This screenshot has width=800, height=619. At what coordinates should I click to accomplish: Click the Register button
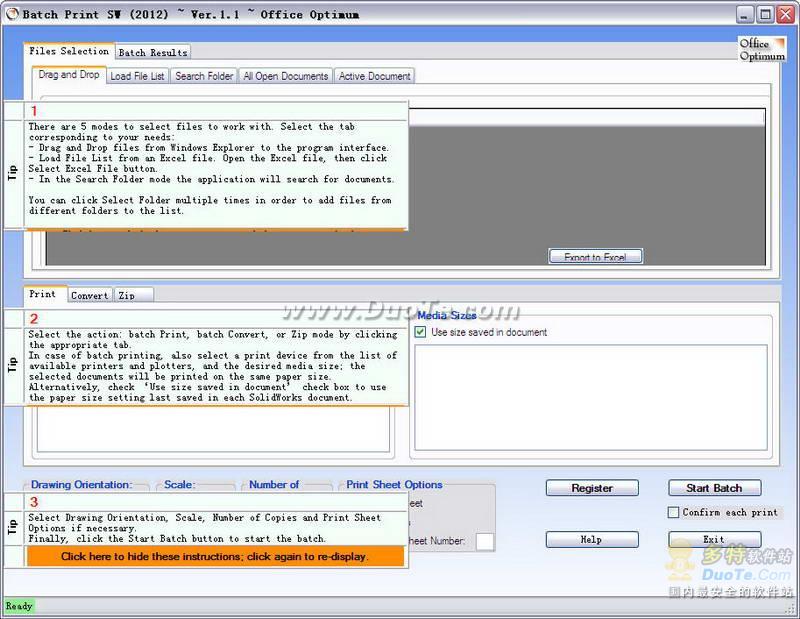click(592, 488)
